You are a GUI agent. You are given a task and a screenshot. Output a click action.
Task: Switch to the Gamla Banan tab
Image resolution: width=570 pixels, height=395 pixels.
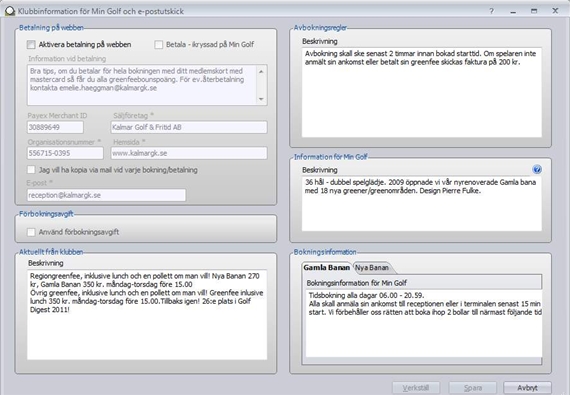tap(326, 268)
